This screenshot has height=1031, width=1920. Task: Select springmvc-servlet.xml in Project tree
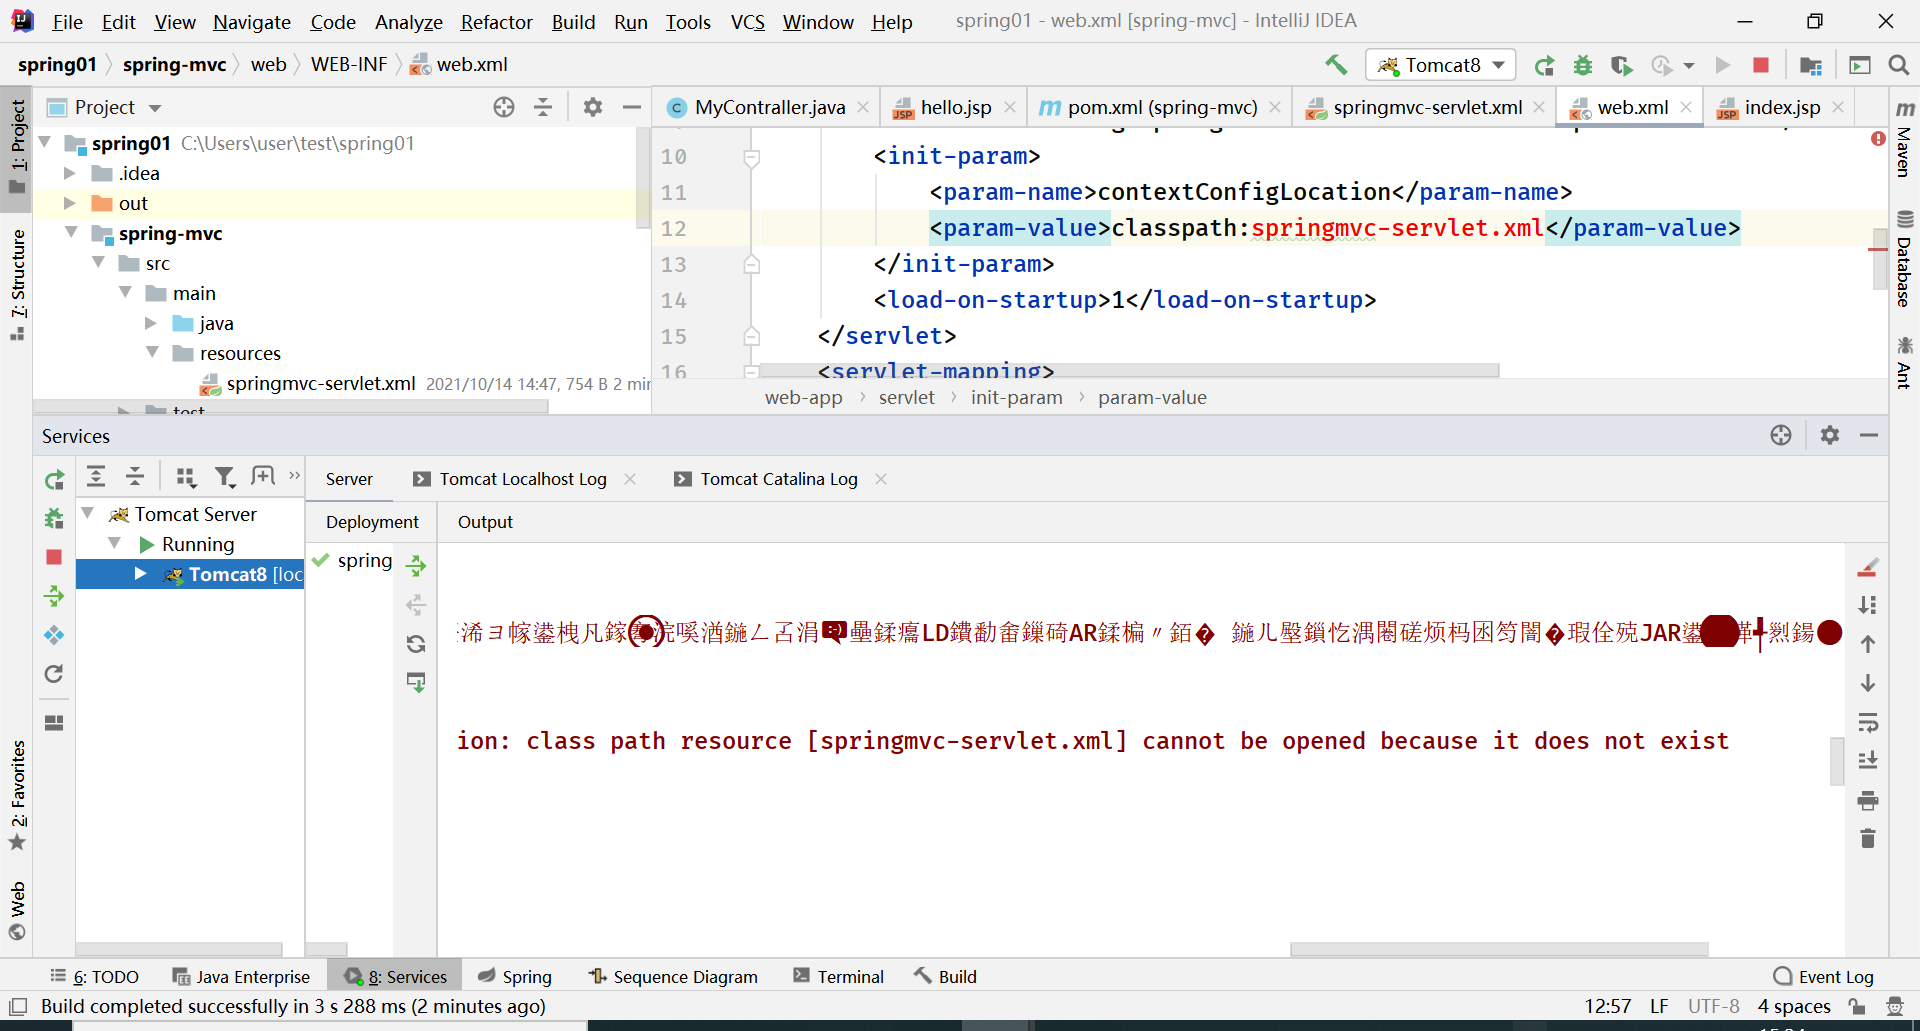coord(321,383)
